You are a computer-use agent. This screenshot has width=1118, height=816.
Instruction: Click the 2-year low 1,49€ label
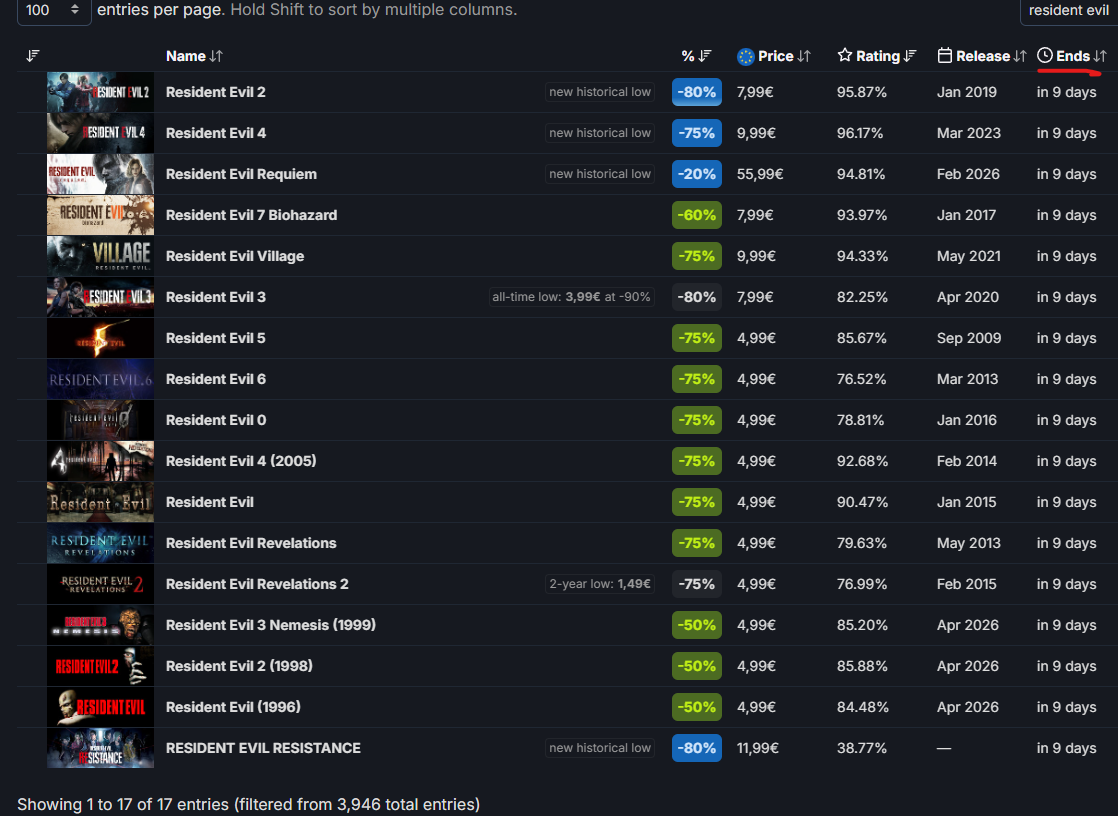[x=600, y=584]
